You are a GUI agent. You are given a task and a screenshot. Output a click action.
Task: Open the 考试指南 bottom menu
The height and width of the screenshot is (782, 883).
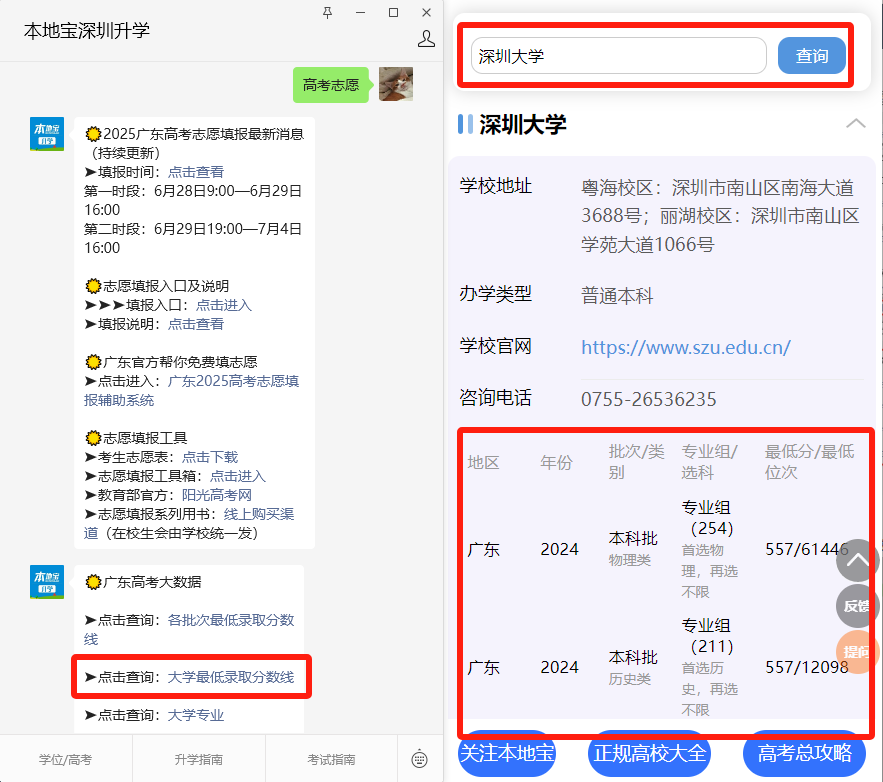pos(331,759)
